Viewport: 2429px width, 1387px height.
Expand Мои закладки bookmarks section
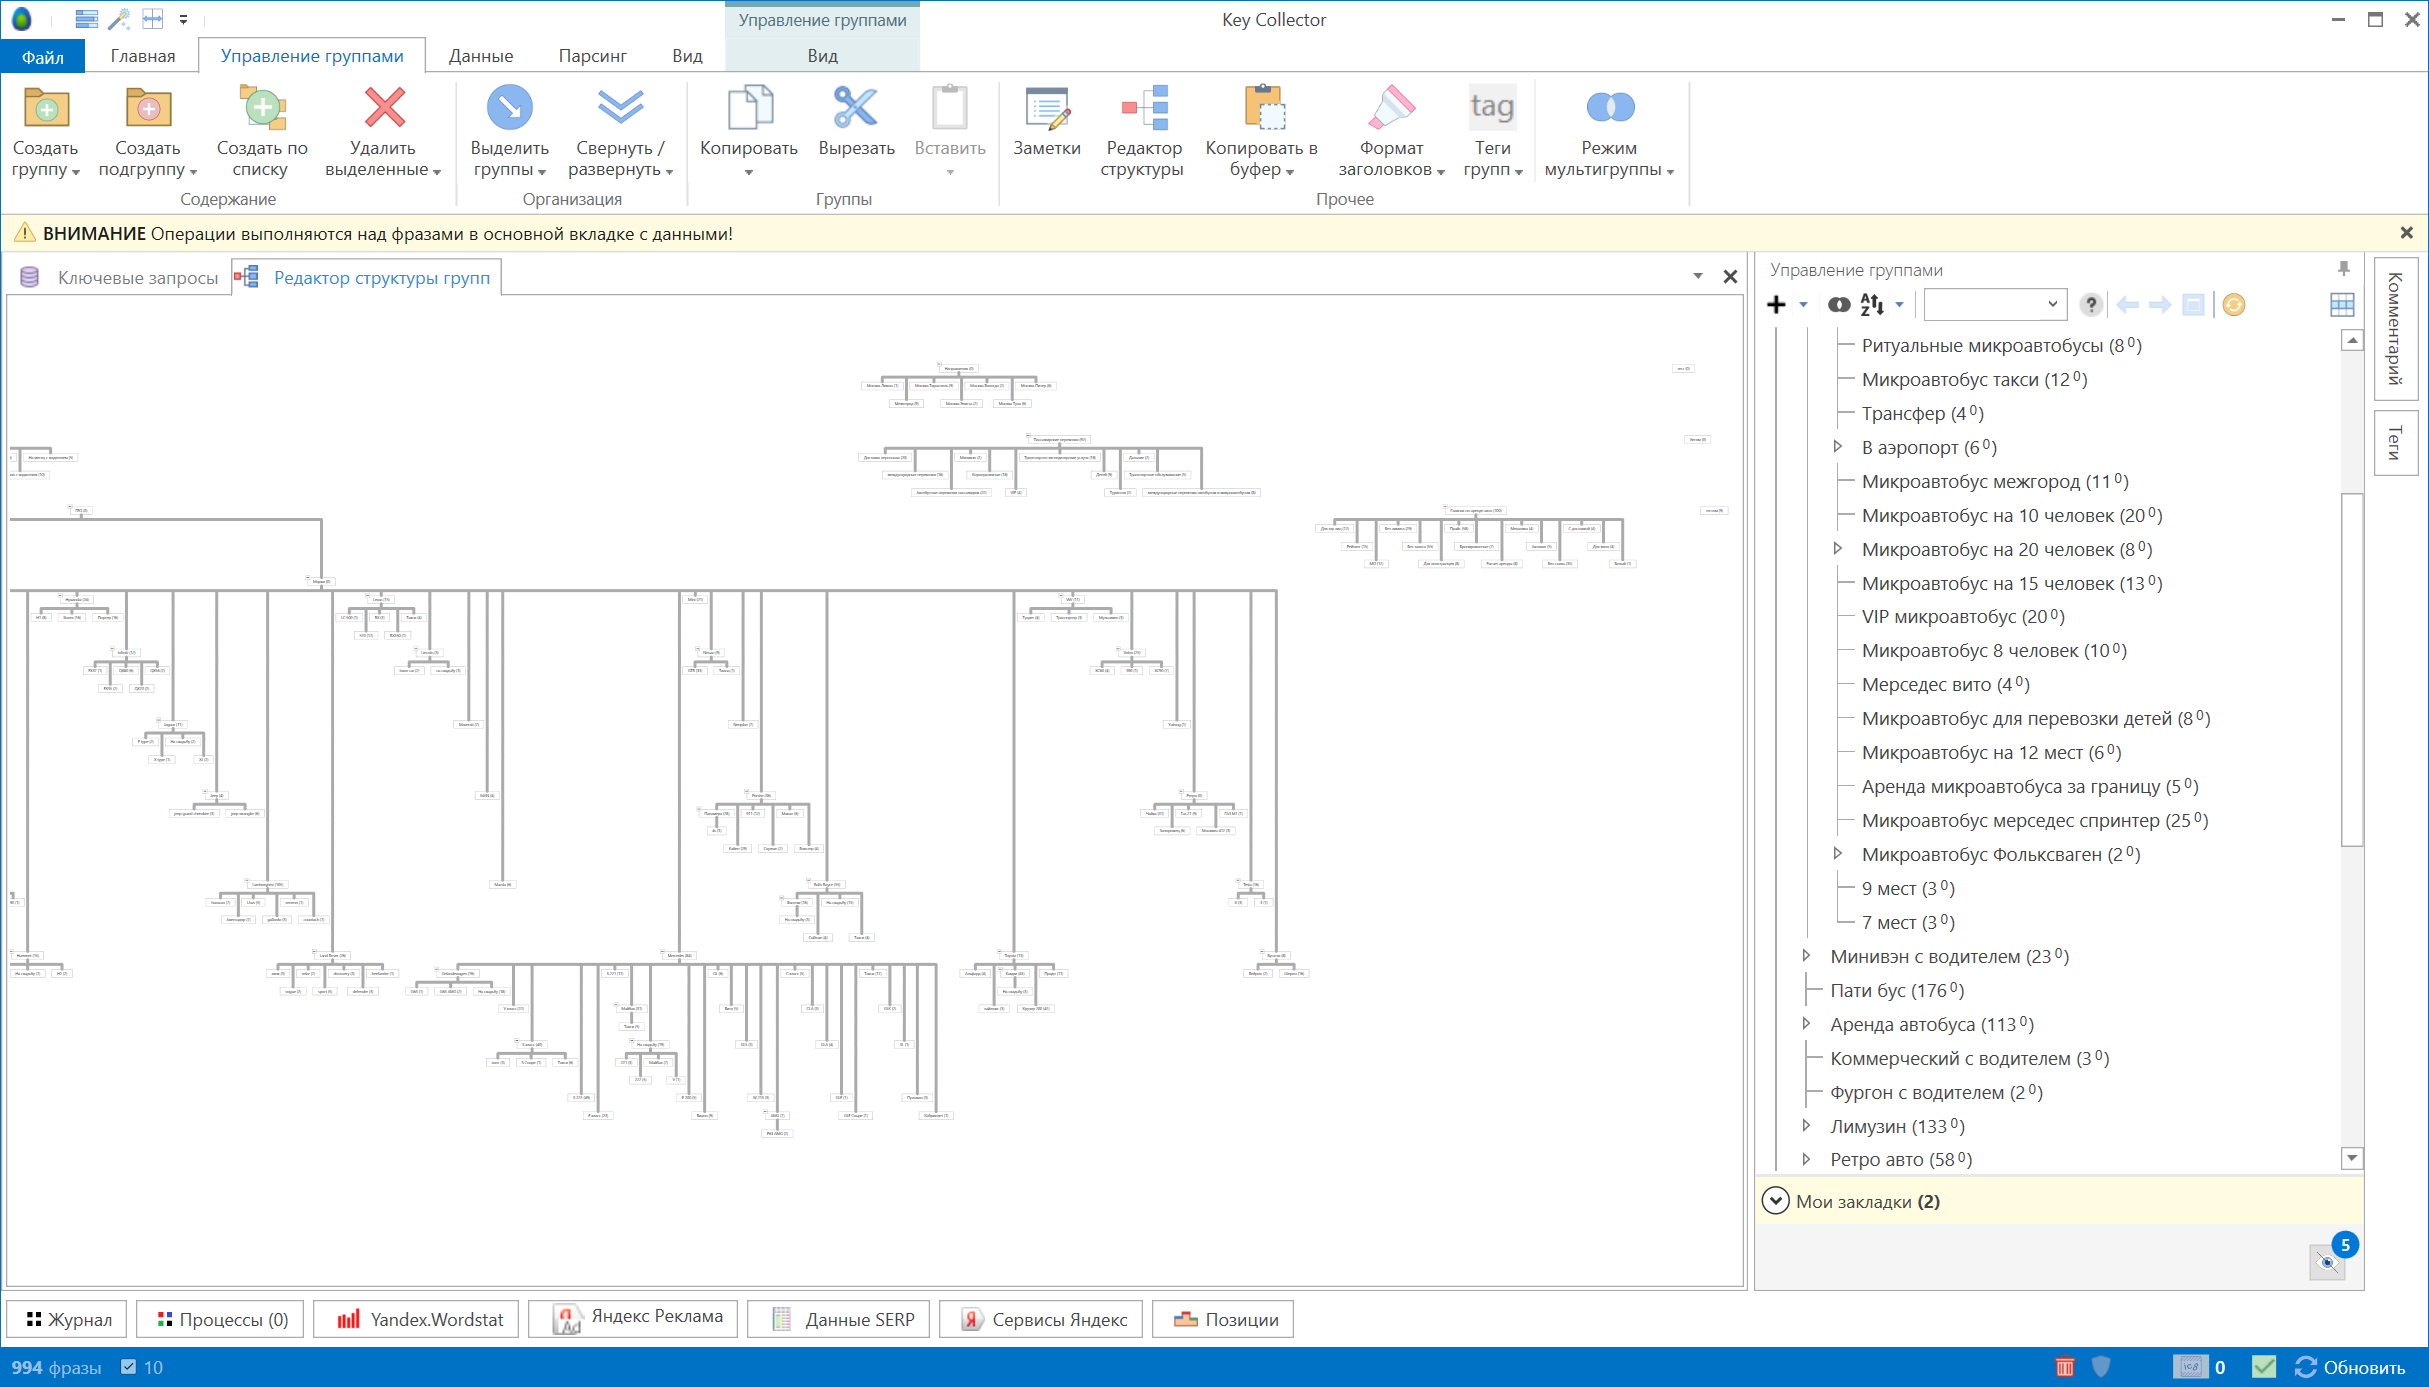[x=1776, y=1201]
